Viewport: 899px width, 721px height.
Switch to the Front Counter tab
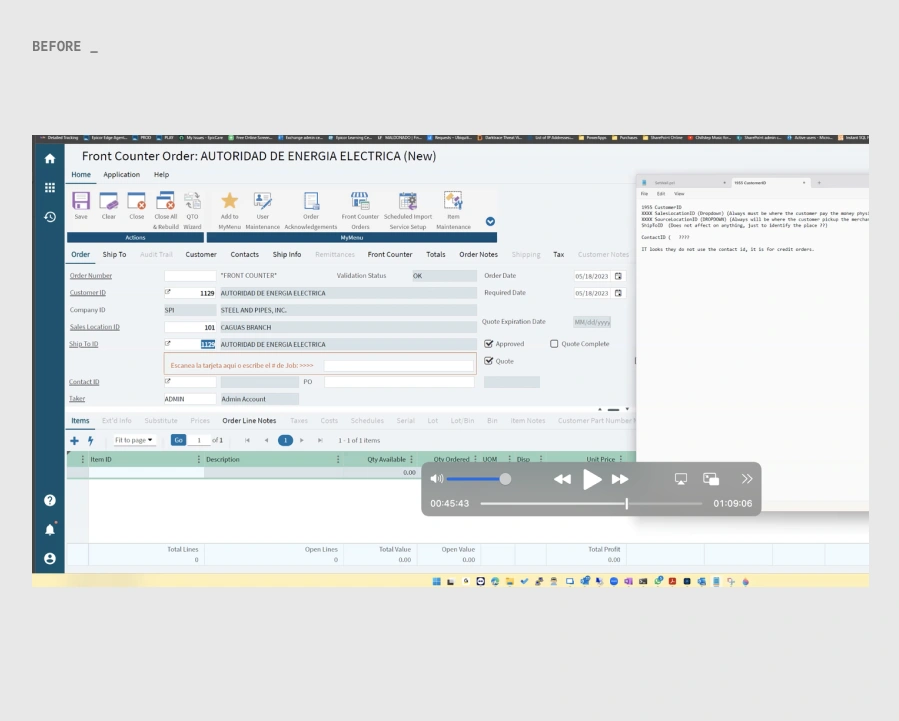coord(390,254)
